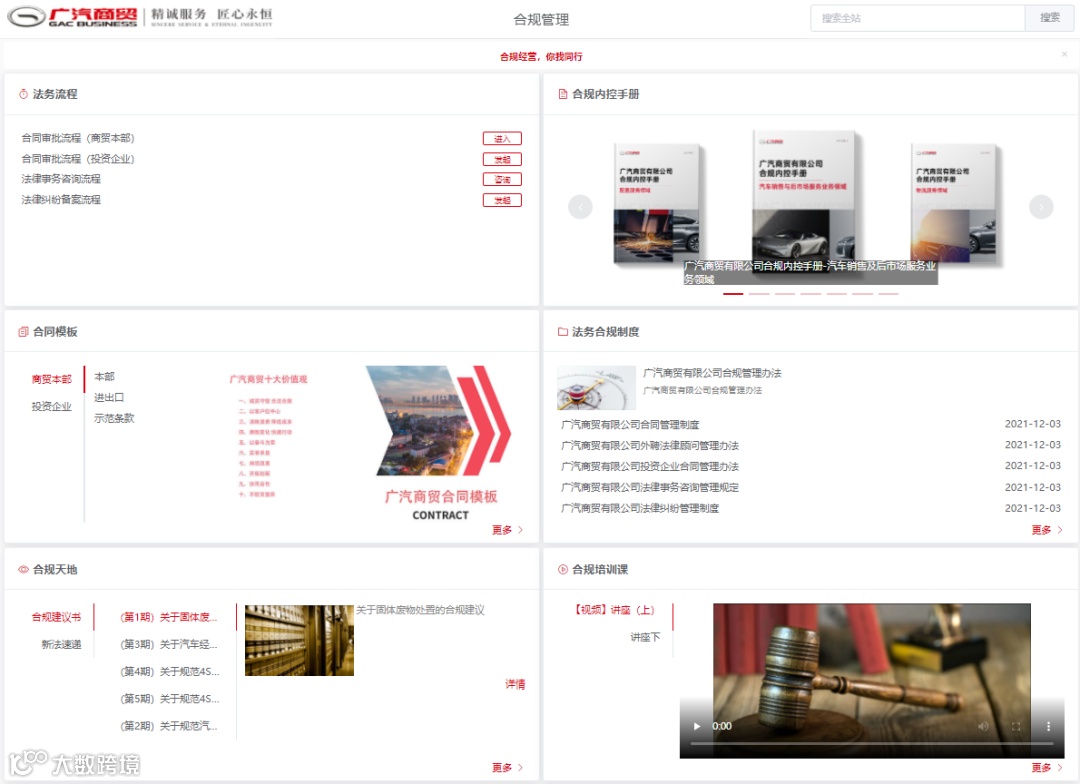The width and height of the screenshot is (1080, 784).
Task: Click the 法务流程 clock icon
Action: coord(23,94)
